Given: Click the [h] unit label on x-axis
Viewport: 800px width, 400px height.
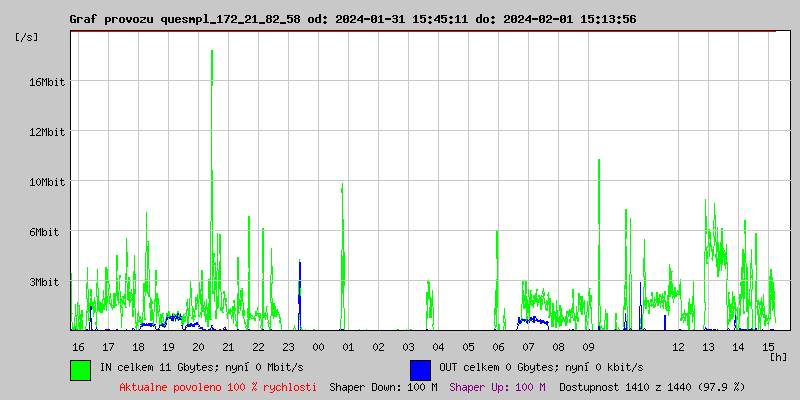Looking at the screenshot, I should coord(778,356).
